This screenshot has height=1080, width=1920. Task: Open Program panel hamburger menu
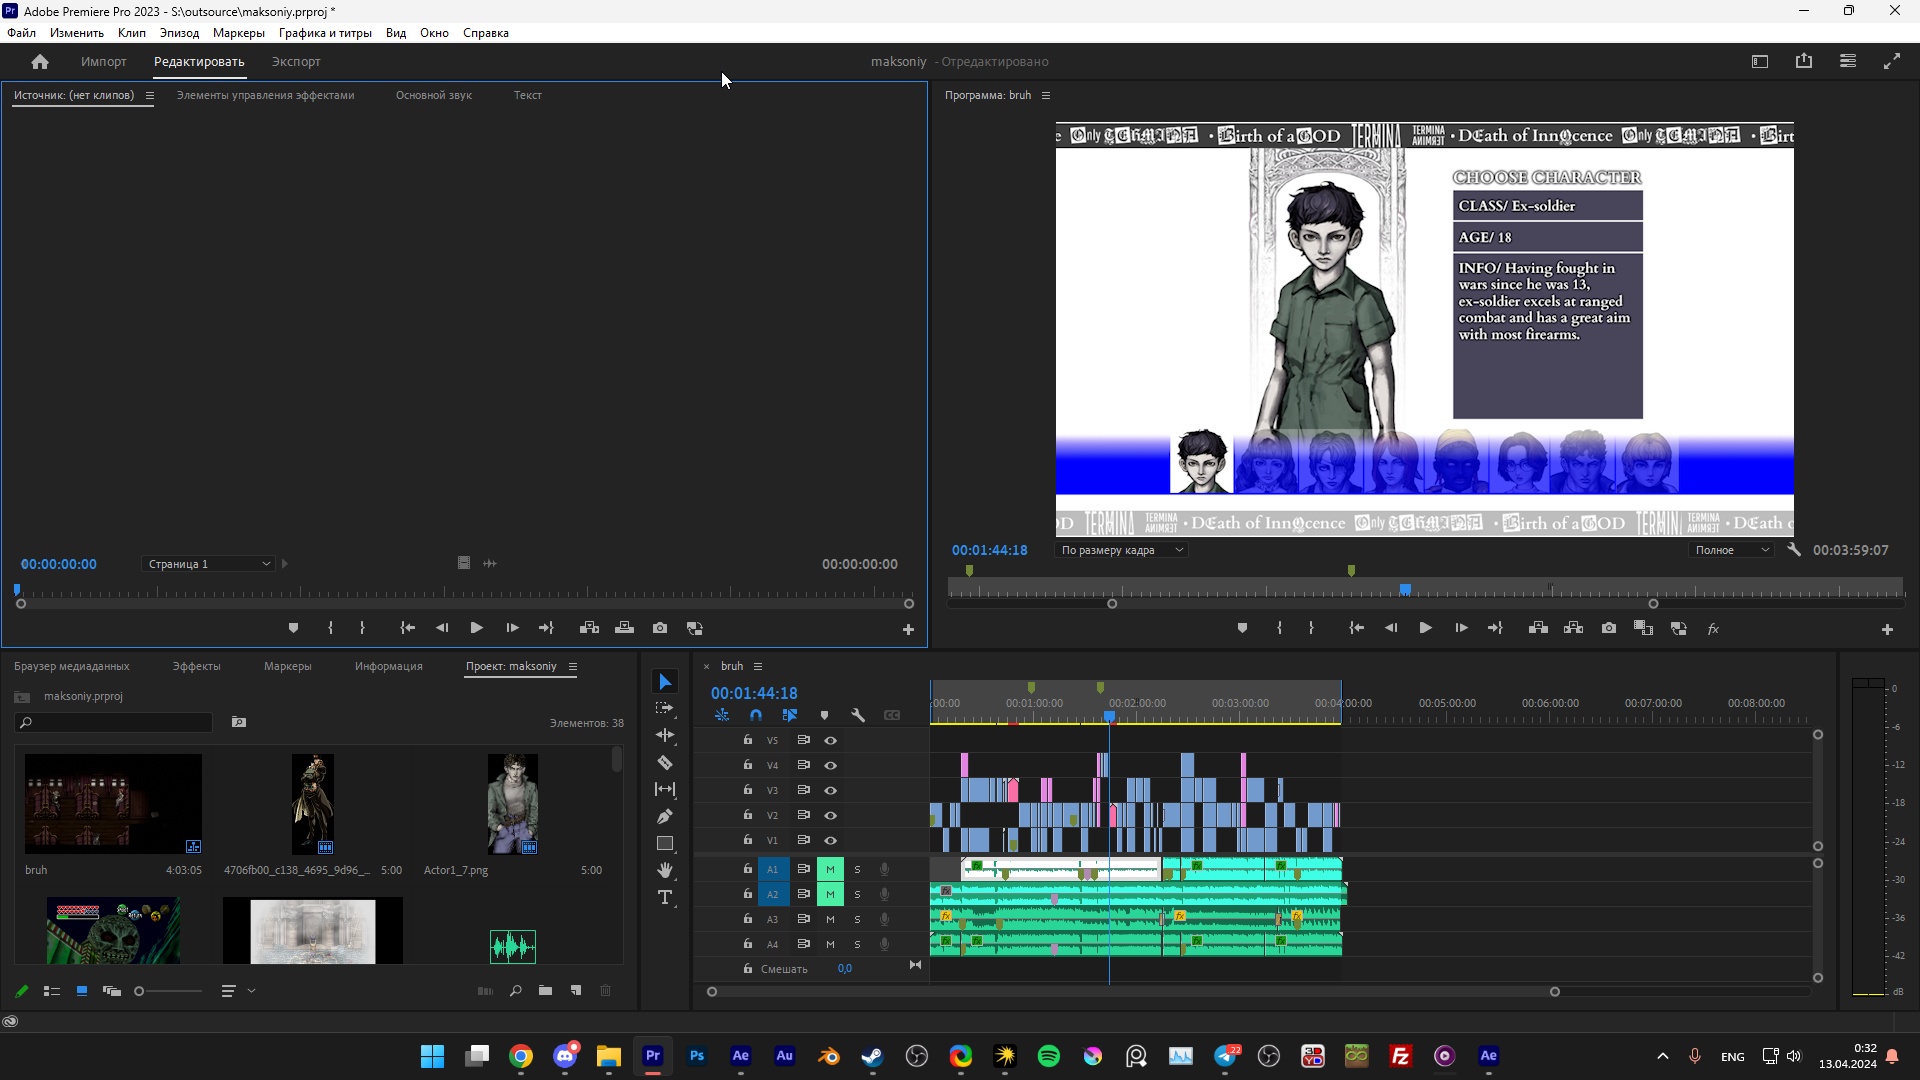tap(1046, 96)
